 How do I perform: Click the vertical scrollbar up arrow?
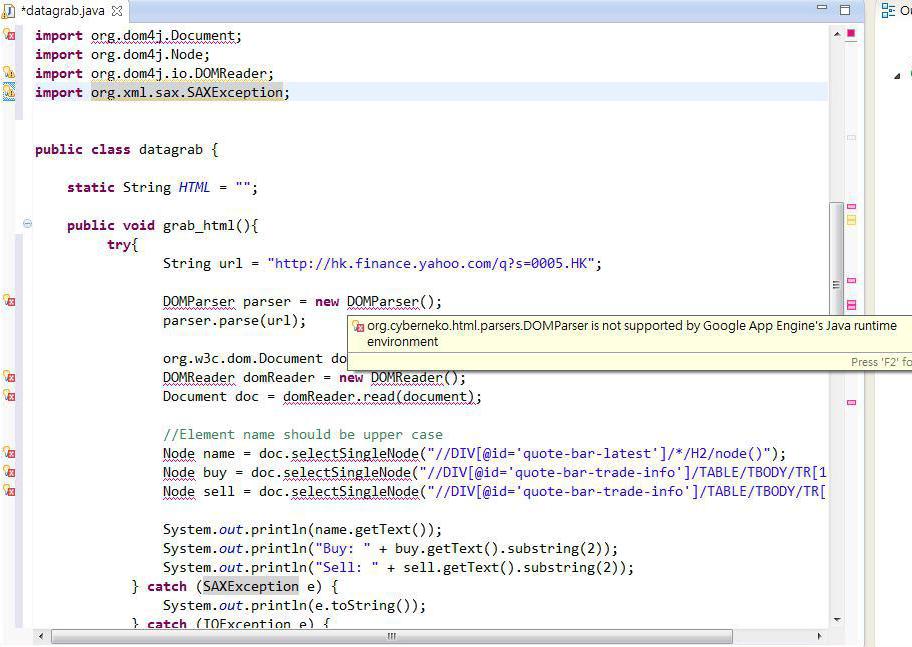click(x=837, y=34)
